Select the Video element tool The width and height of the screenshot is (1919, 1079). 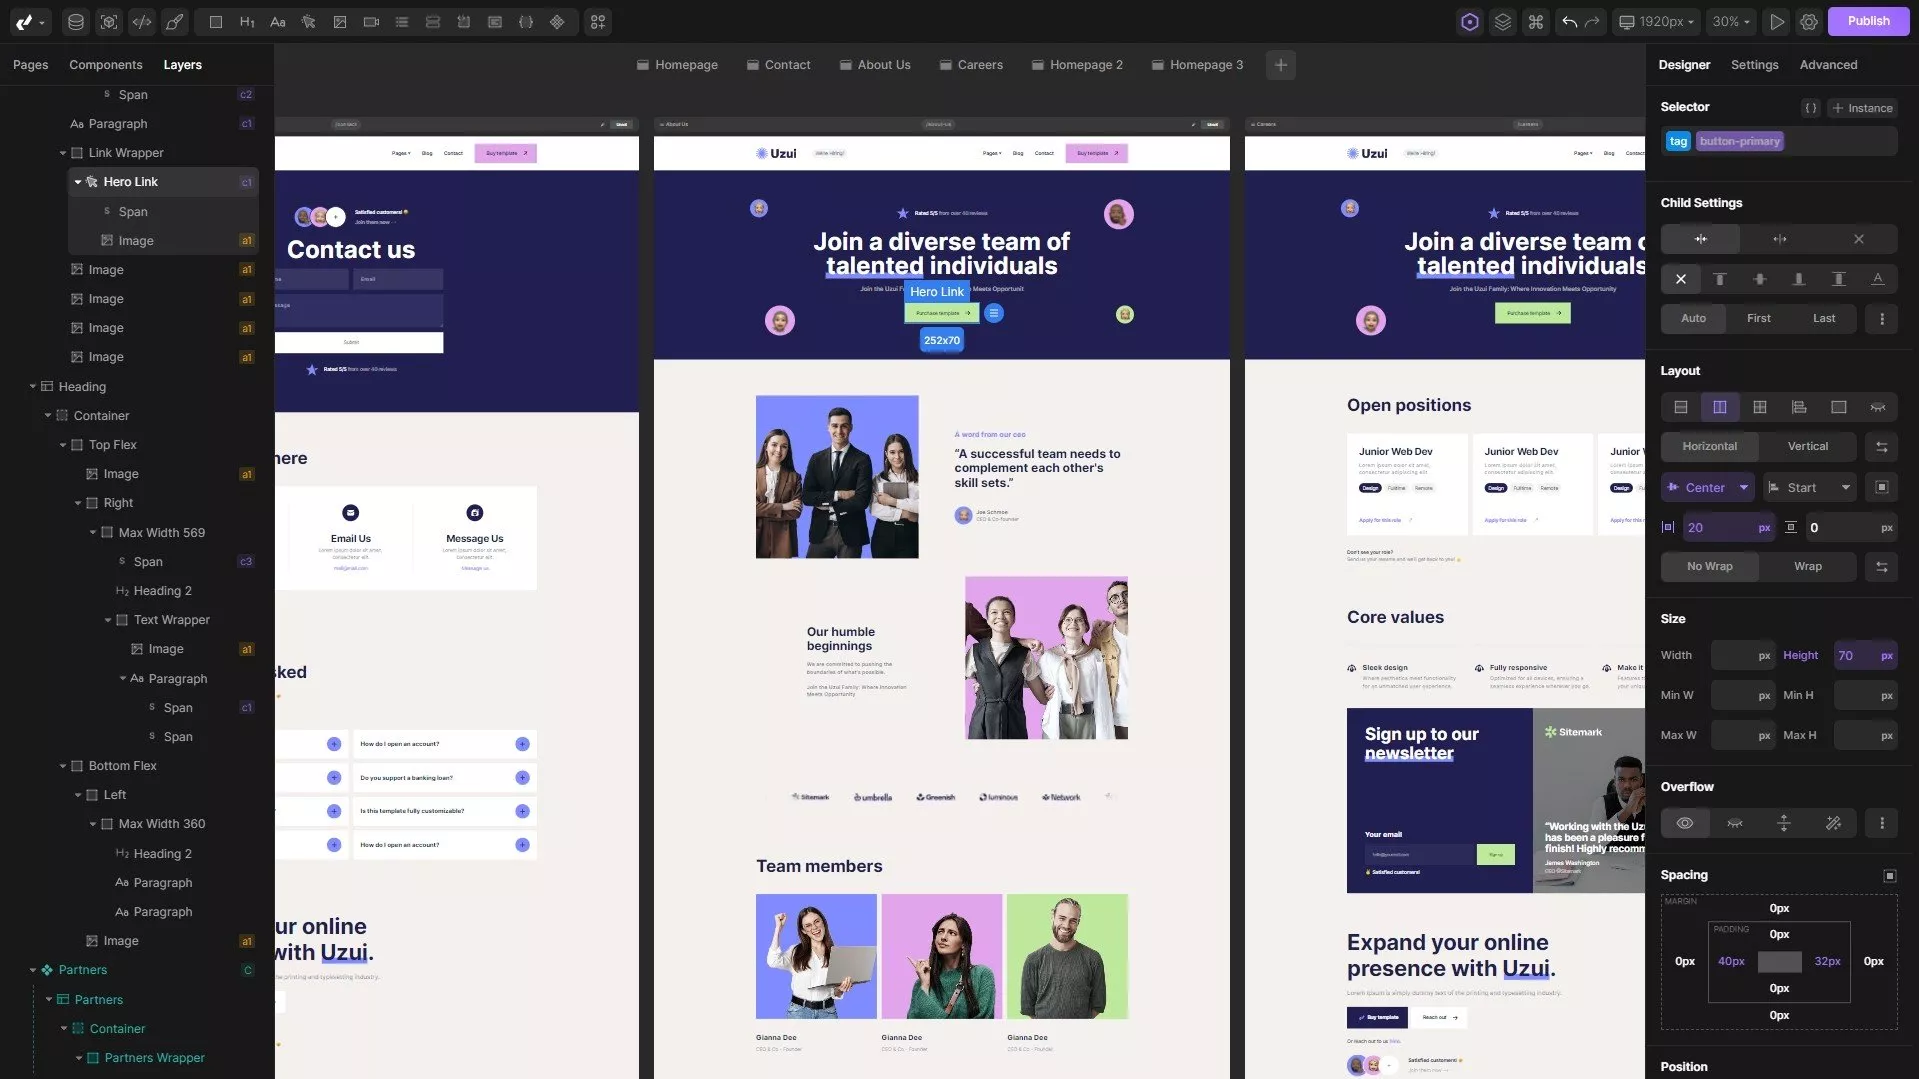pyautogui.click(x=371, y=22)
